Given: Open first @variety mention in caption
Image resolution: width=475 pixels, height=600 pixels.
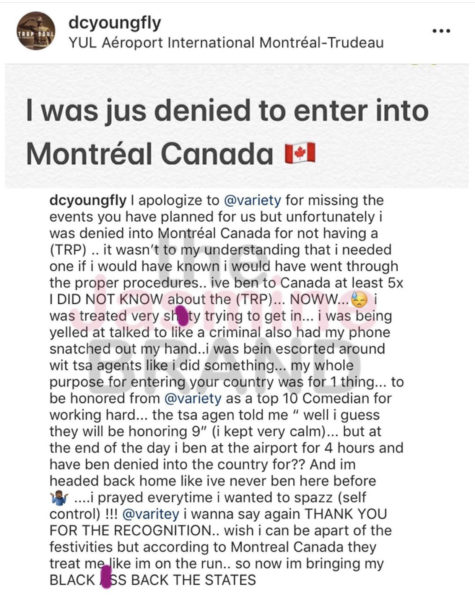Looking at the screenshot, I should [x=252, y=200].
